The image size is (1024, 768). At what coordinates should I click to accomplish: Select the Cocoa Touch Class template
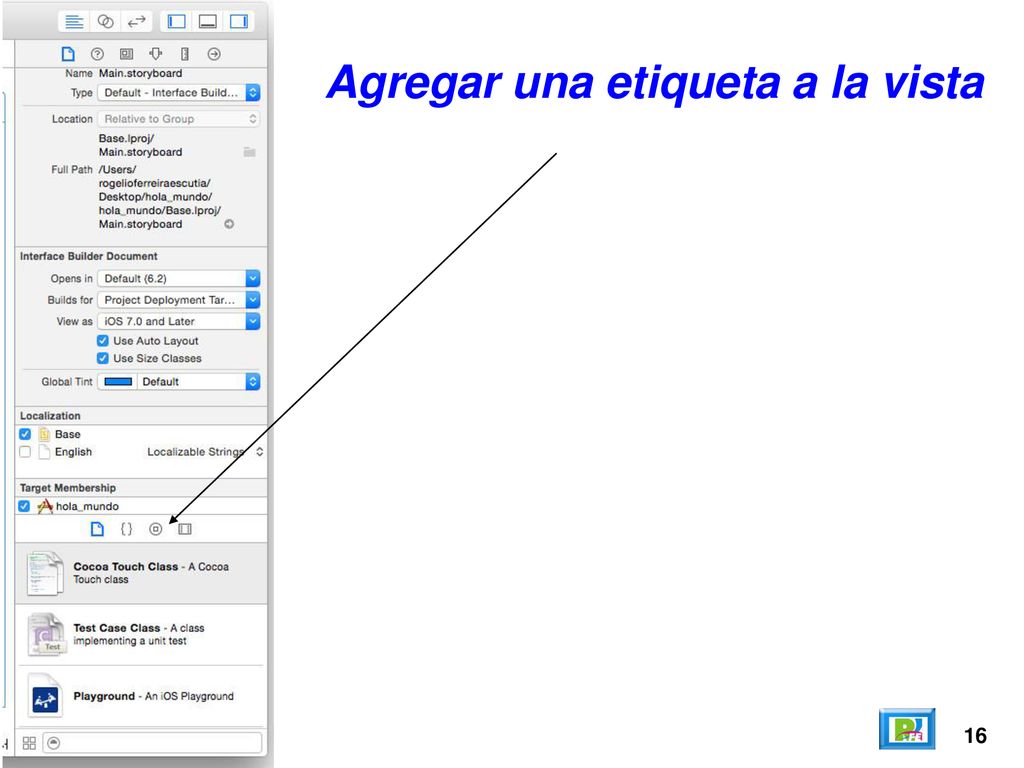point(141,573)
